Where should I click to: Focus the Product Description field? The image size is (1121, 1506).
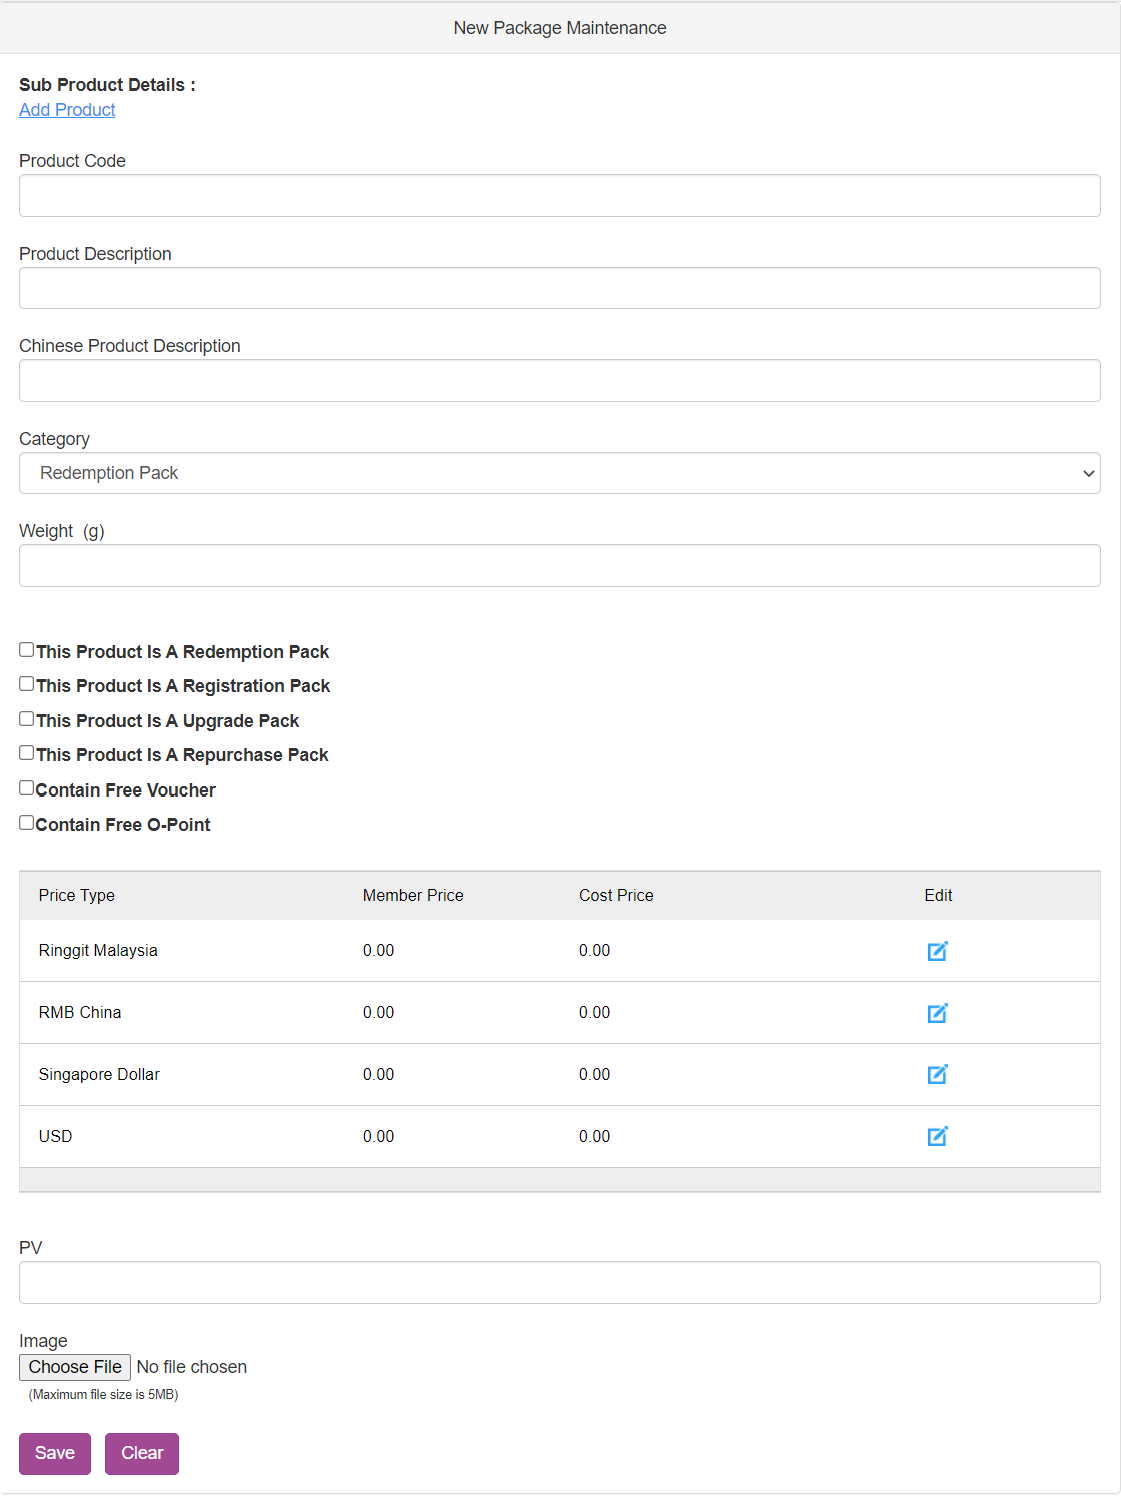(x=560, y=288)
